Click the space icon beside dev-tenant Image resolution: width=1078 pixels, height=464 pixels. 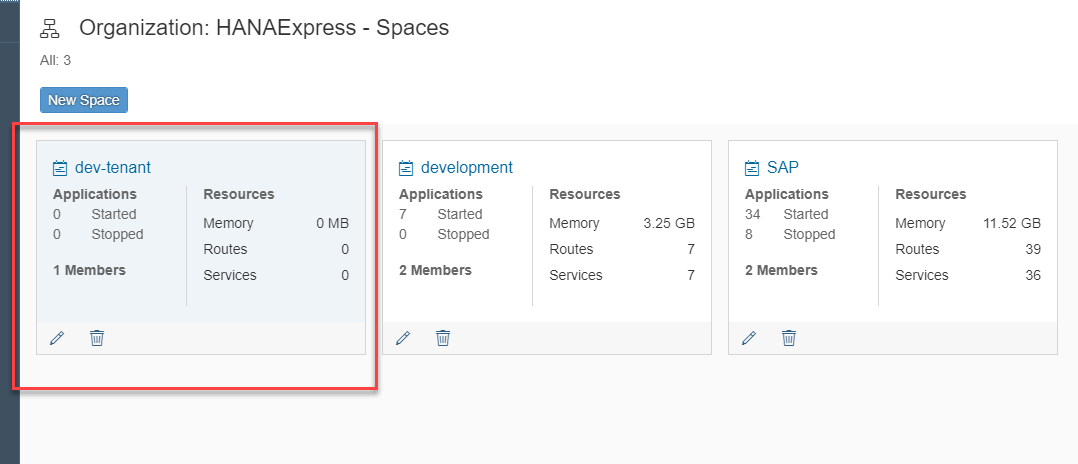pyautogui.click(x=60, y=168)
